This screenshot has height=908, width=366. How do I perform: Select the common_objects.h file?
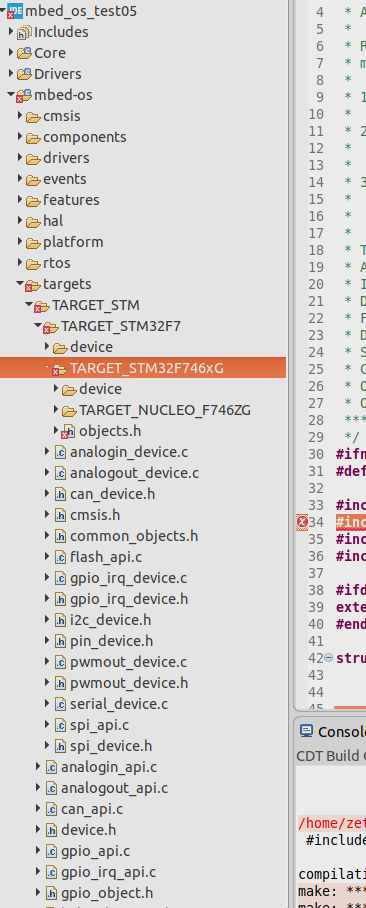pos(134,536)
